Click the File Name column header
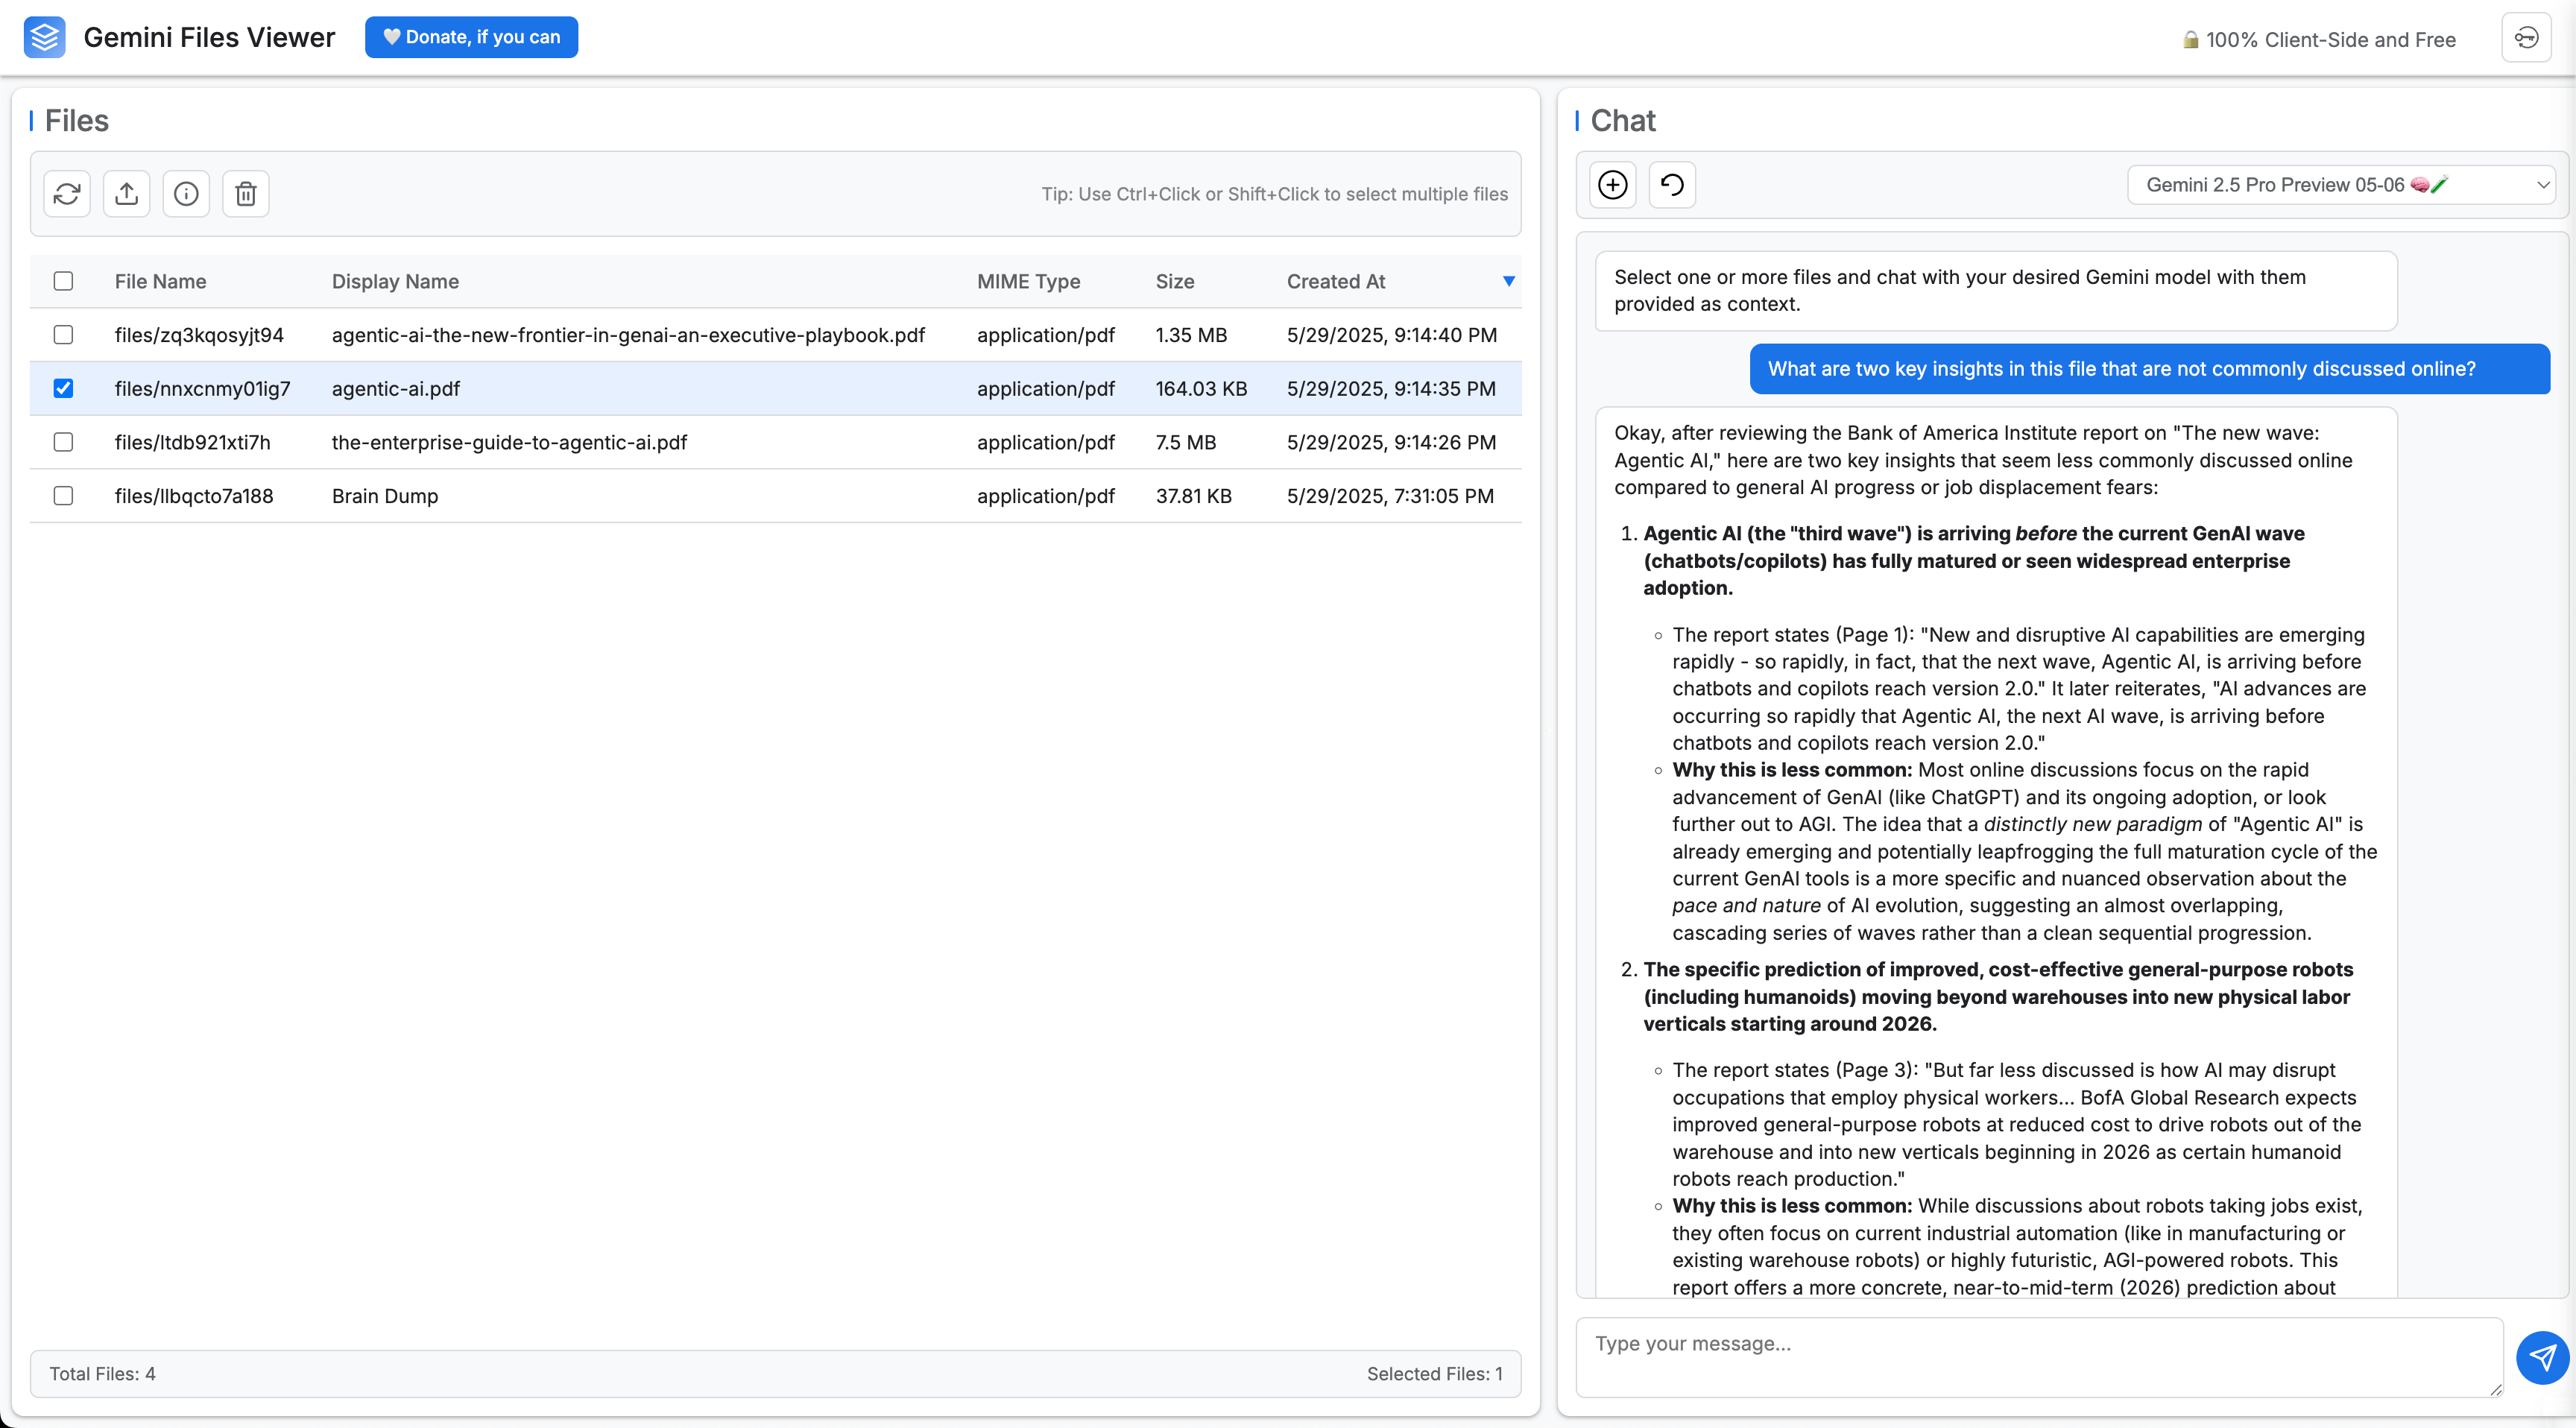2576x1428 pixels. click(x=160, y=281)
